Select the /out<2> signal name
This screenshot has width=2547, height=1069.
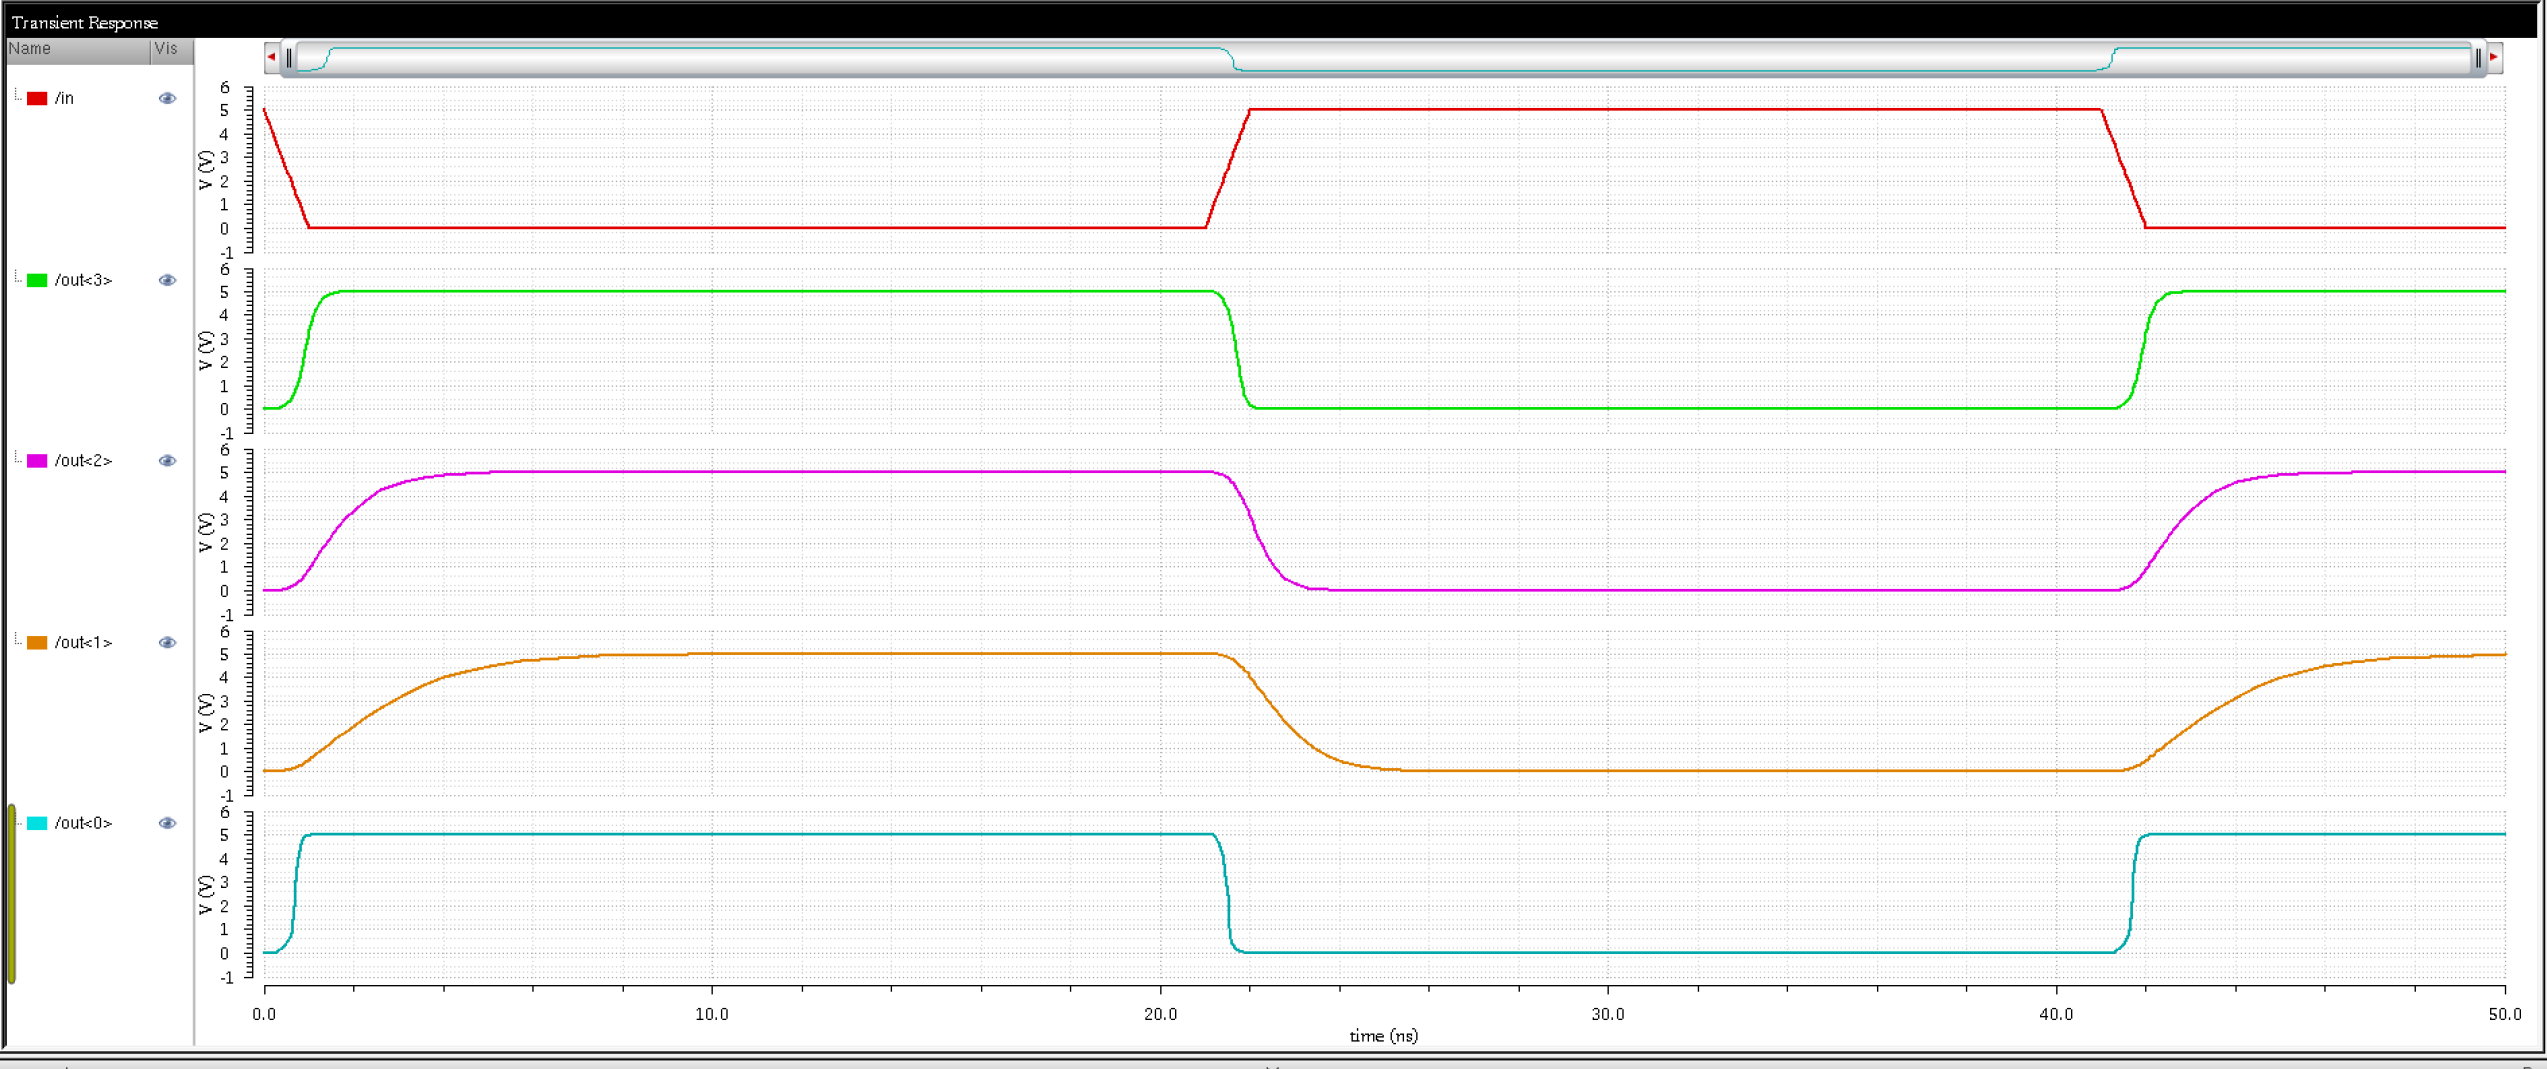pyautogui.click(x=83, y=461)
